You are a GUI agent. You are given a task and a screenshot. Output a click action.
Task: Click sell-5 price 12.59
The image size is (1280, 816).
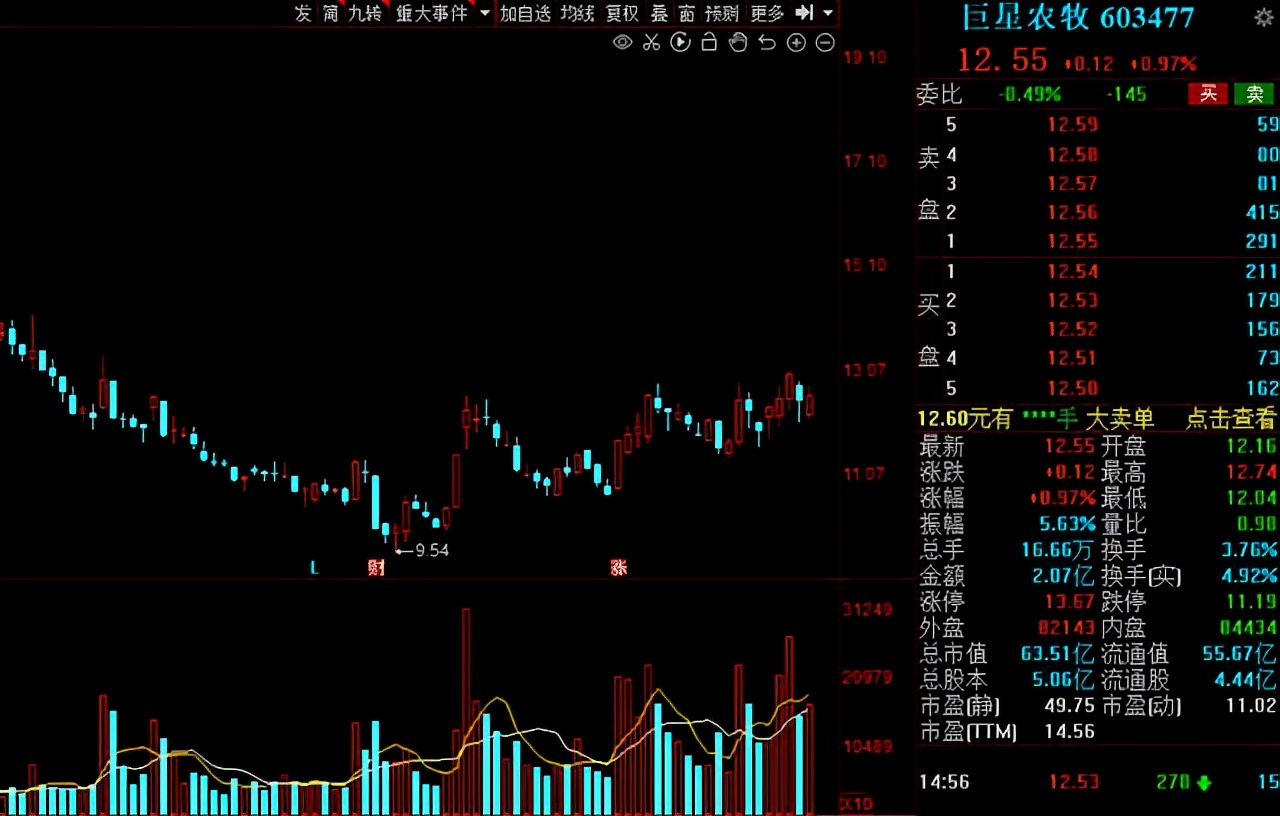point(1072,125)
